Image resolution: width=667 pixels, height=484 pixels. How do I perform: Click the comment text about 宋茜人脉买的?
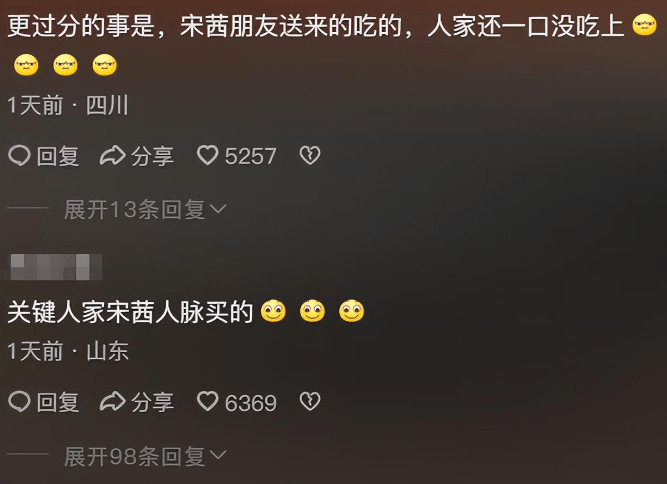(130, 312)
